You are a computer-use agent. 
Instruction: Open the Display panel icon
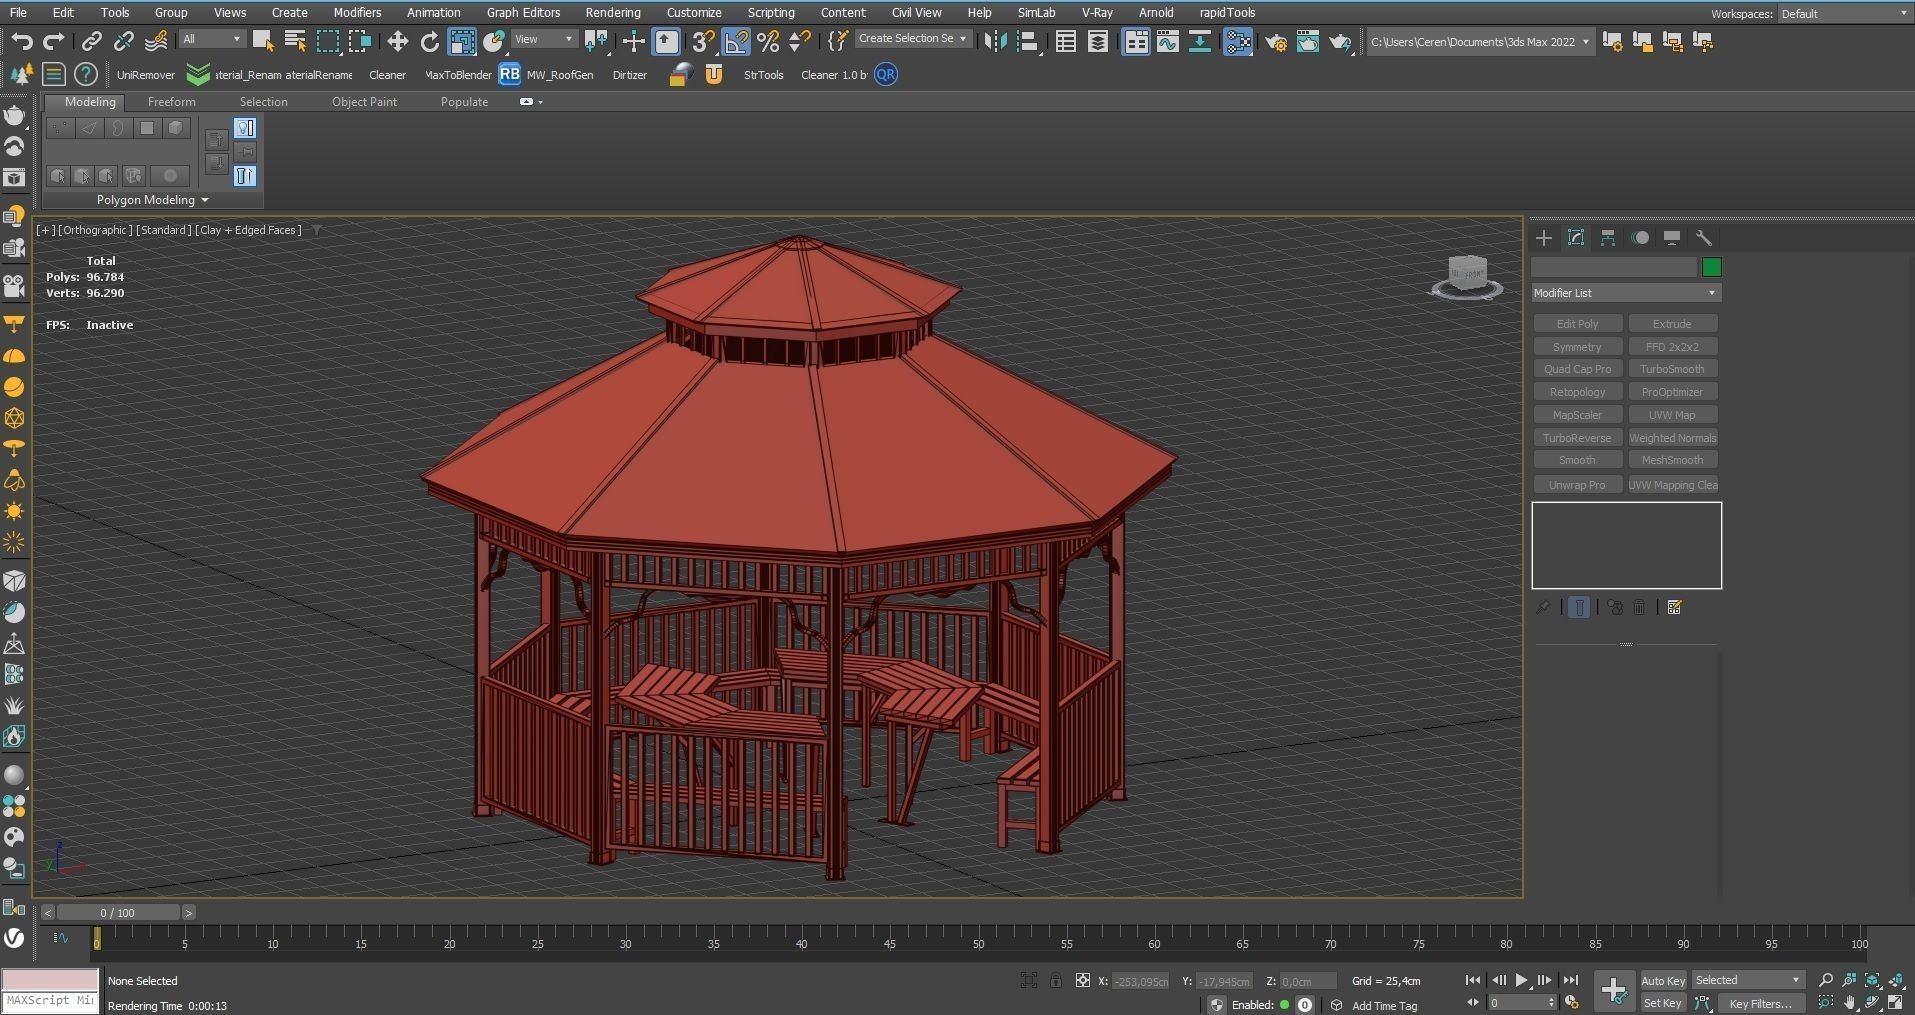pyautogui.click(x=1672, y=238)
